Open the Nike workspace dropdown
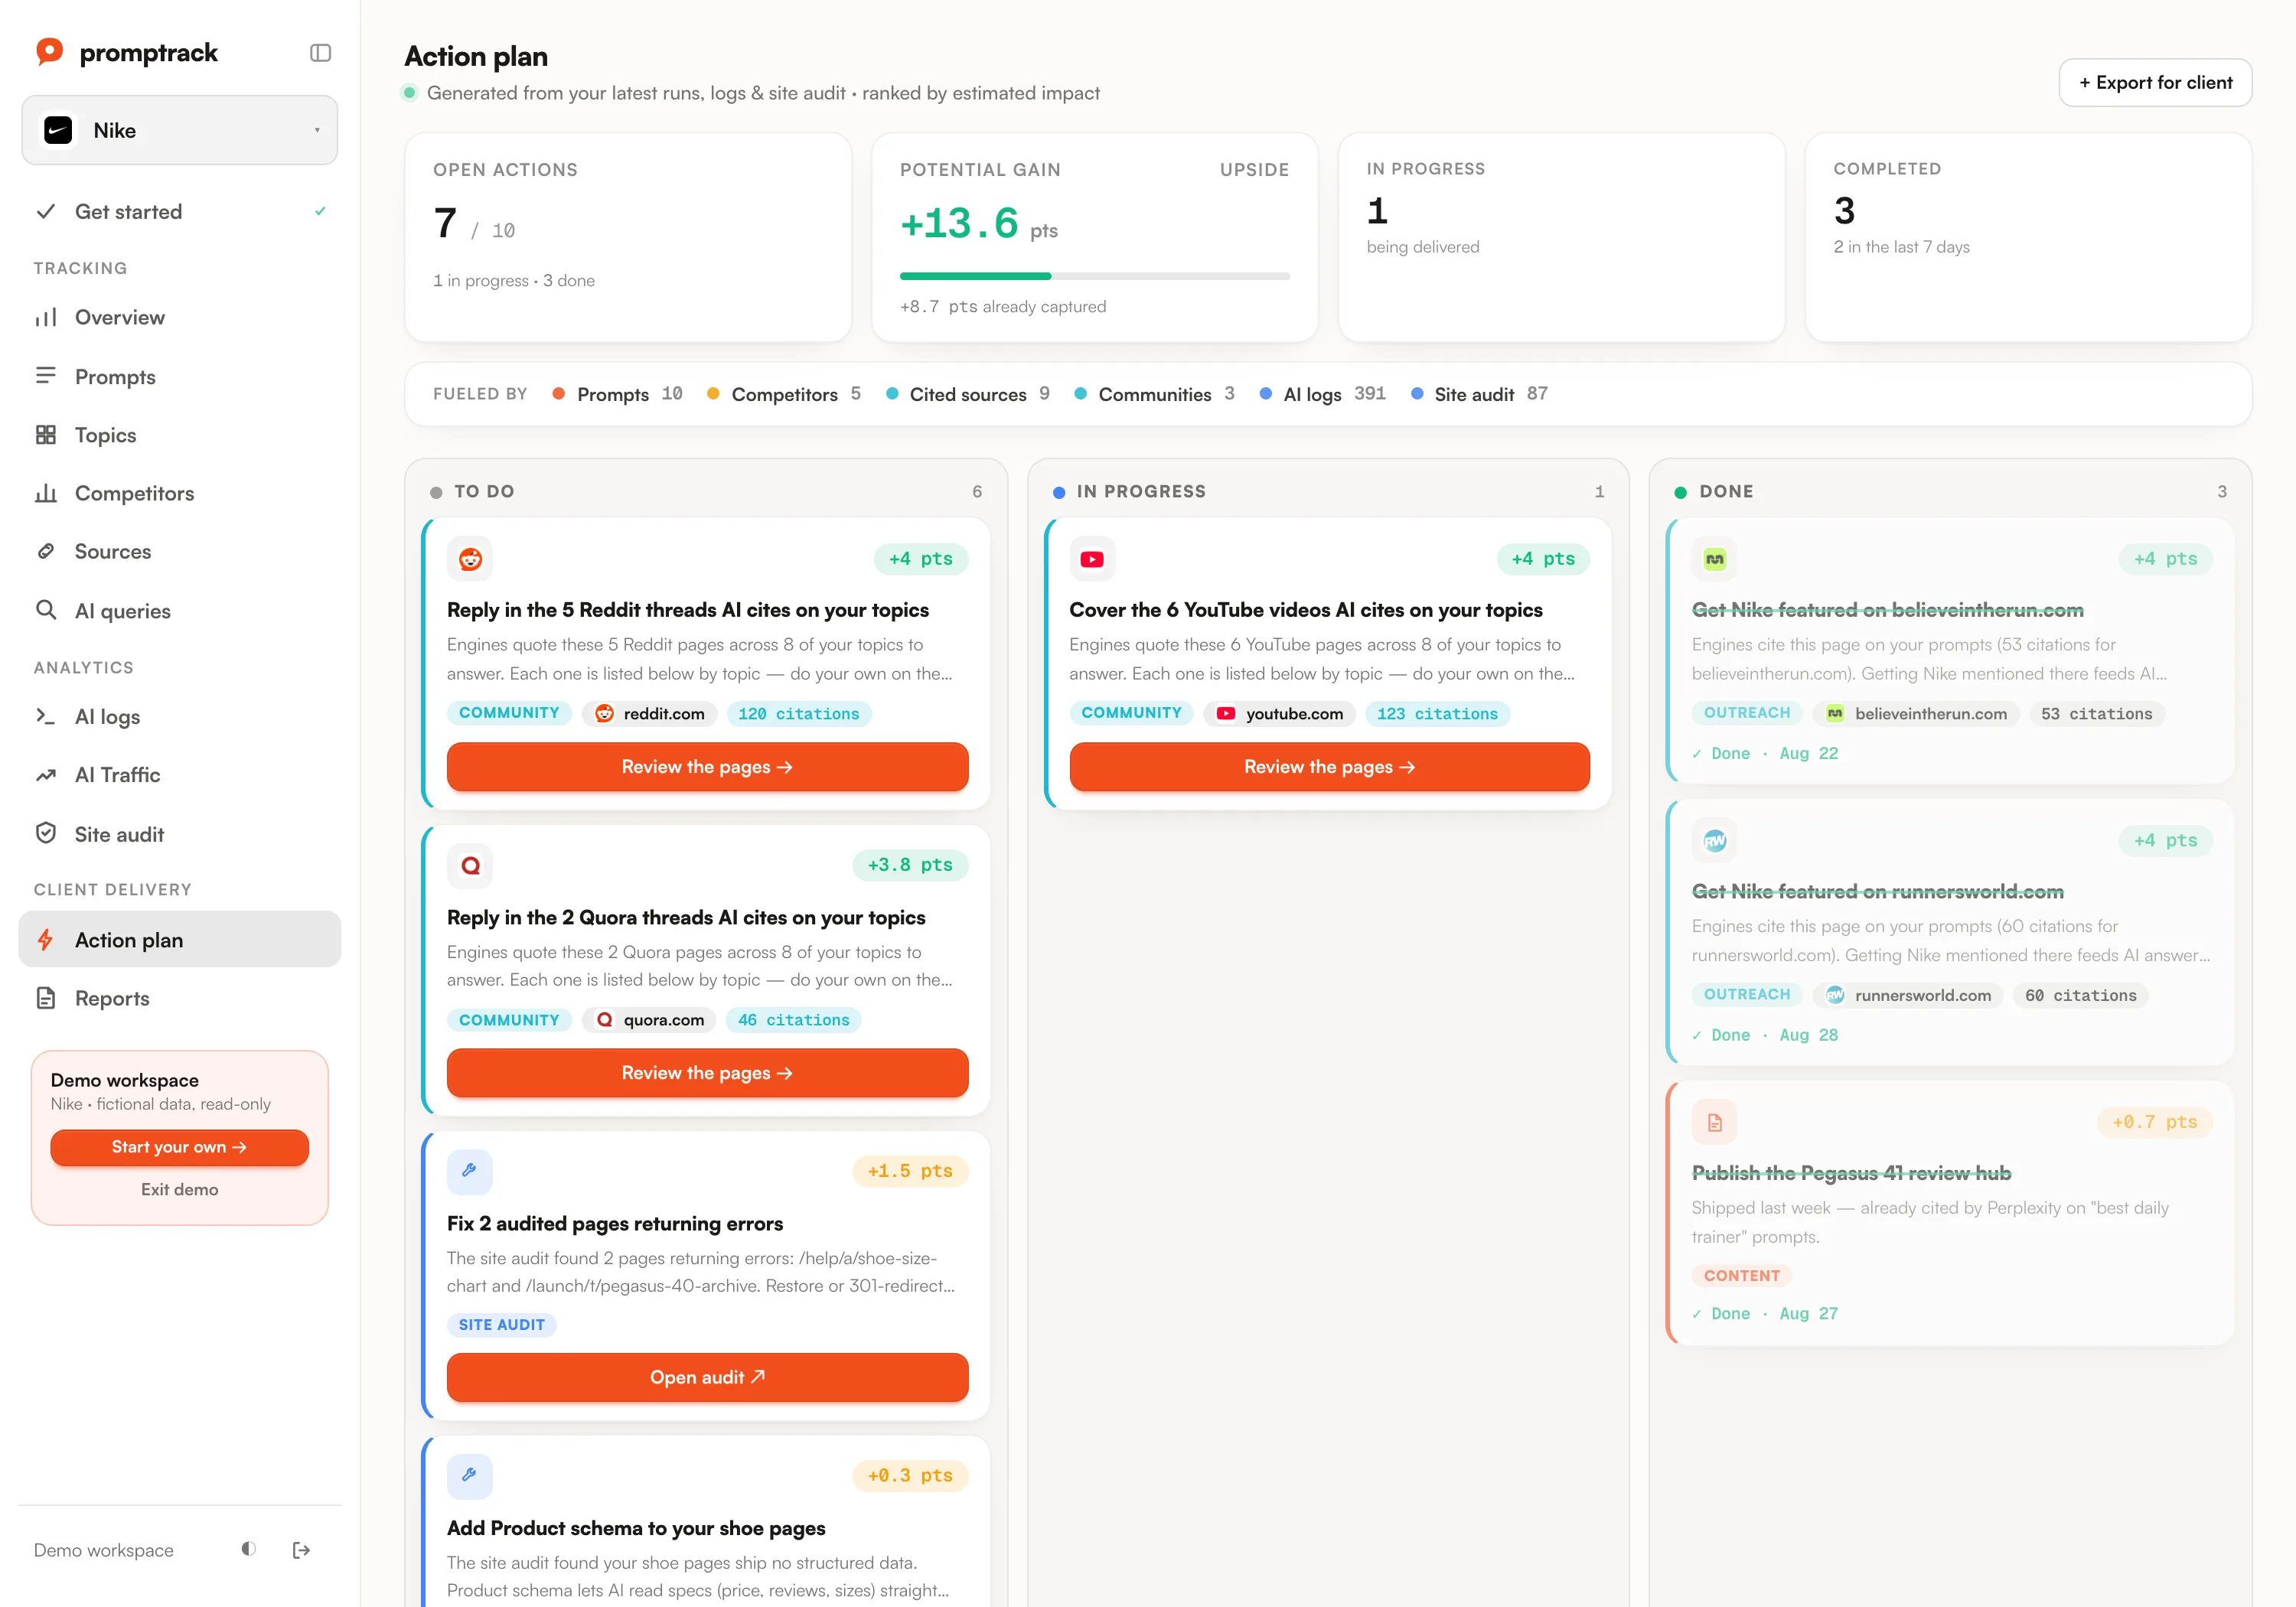Image resolution: width=2296 pixels, height=1607 pixels. coord(180,130)
